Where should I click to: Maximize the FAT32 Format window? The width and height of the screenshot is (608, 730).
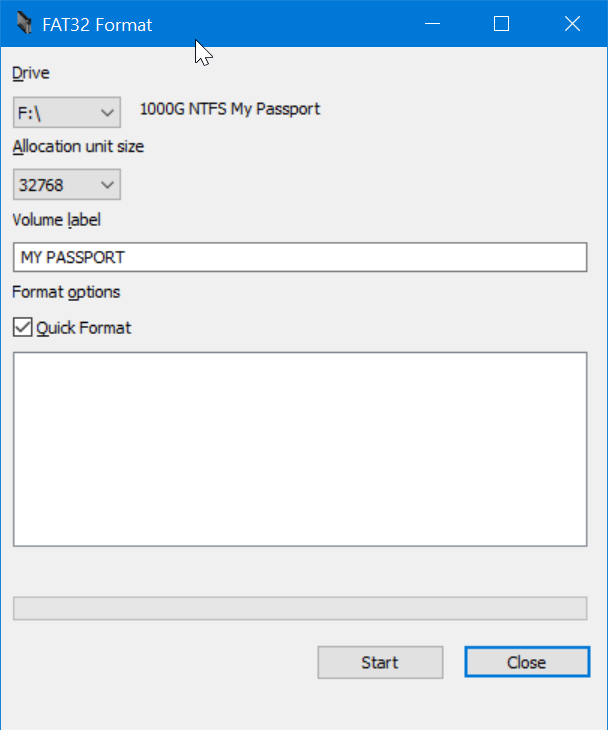502,24
